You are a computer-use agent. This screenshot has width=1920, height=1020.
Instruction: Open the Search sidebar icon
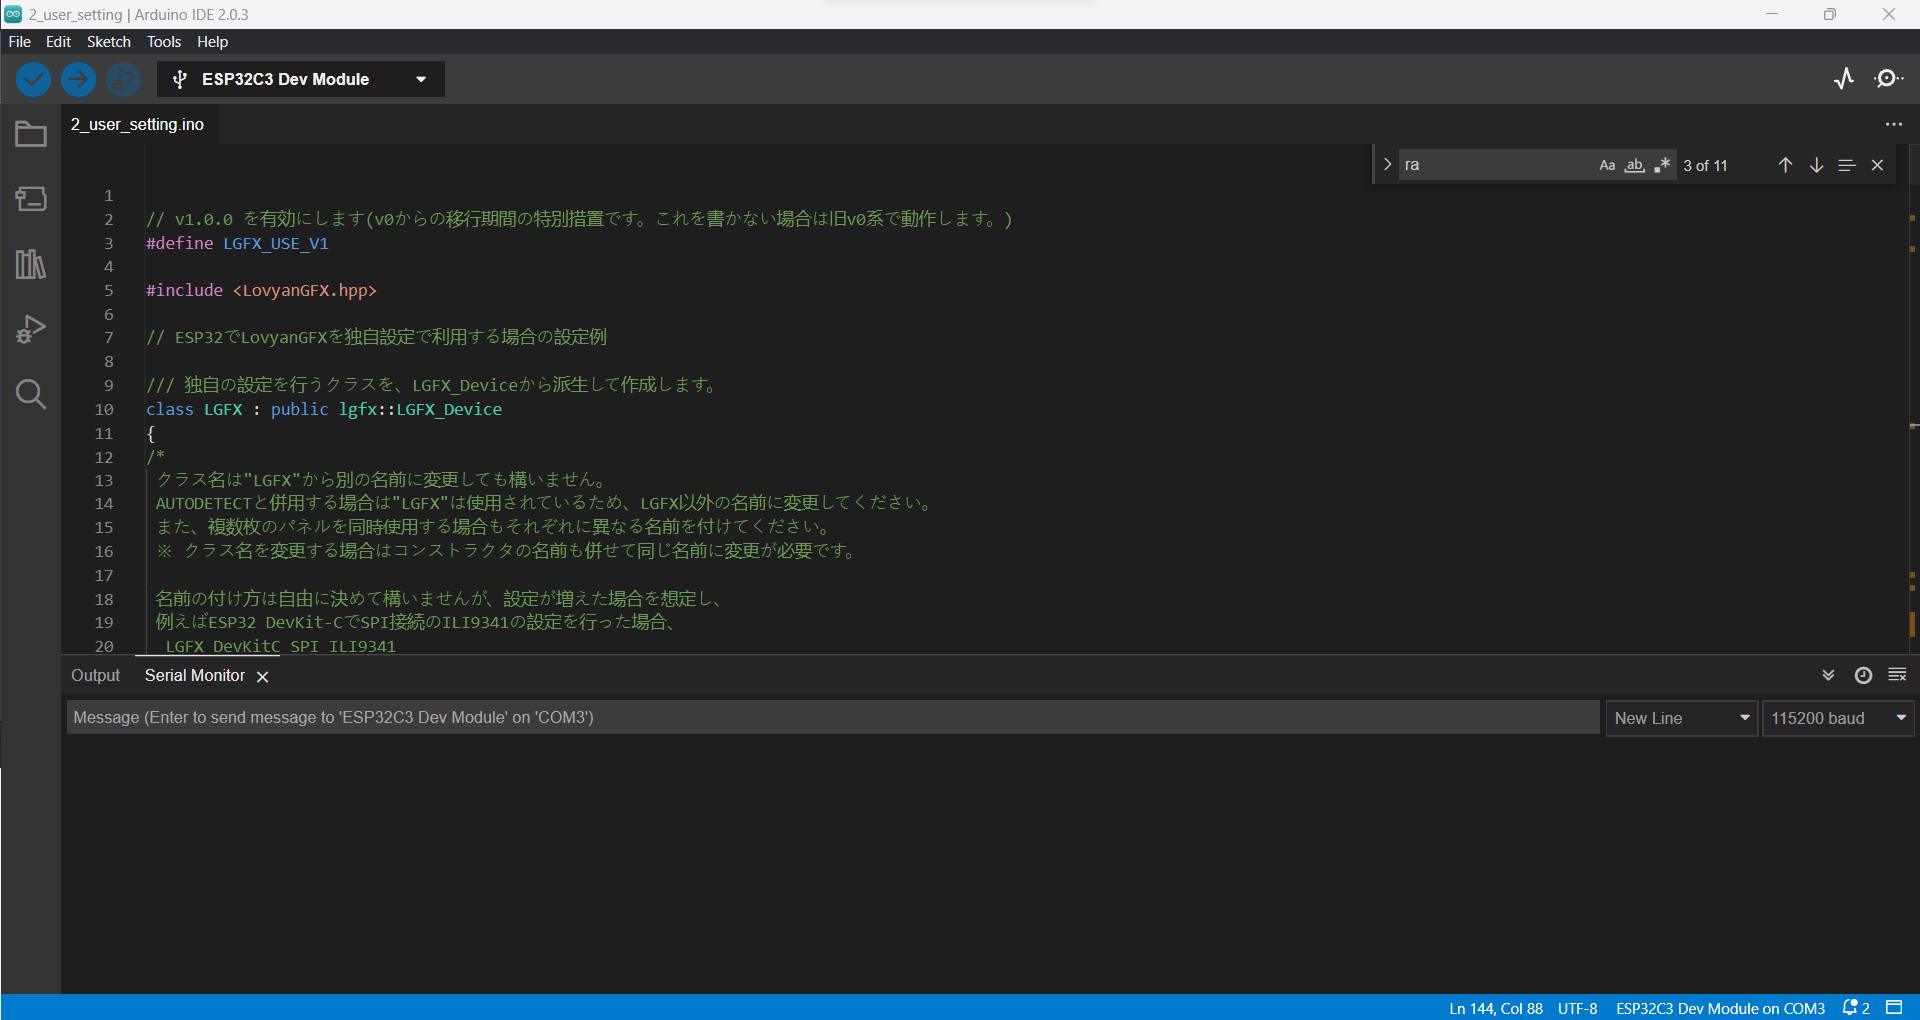click(x=31, y=394)
